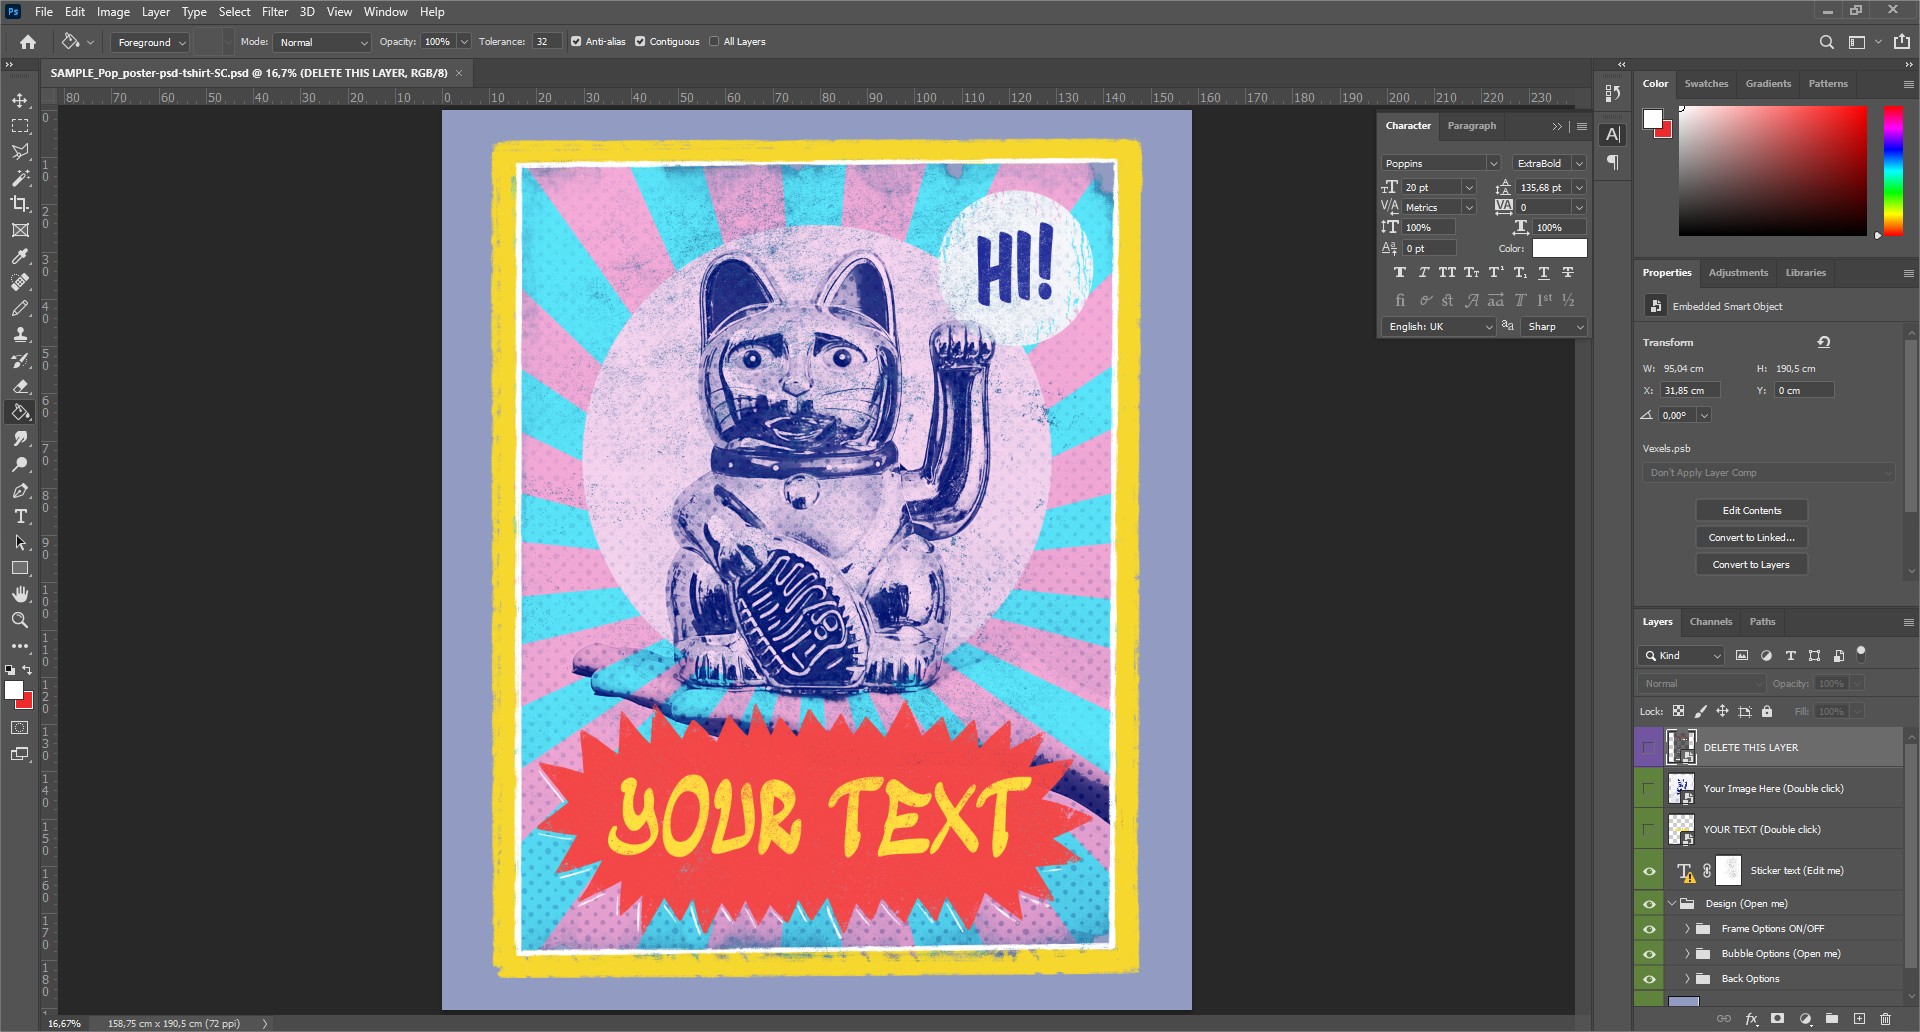
Task: Show the YOUR TEXT (Double click) layer
Action: point(1649,829)
